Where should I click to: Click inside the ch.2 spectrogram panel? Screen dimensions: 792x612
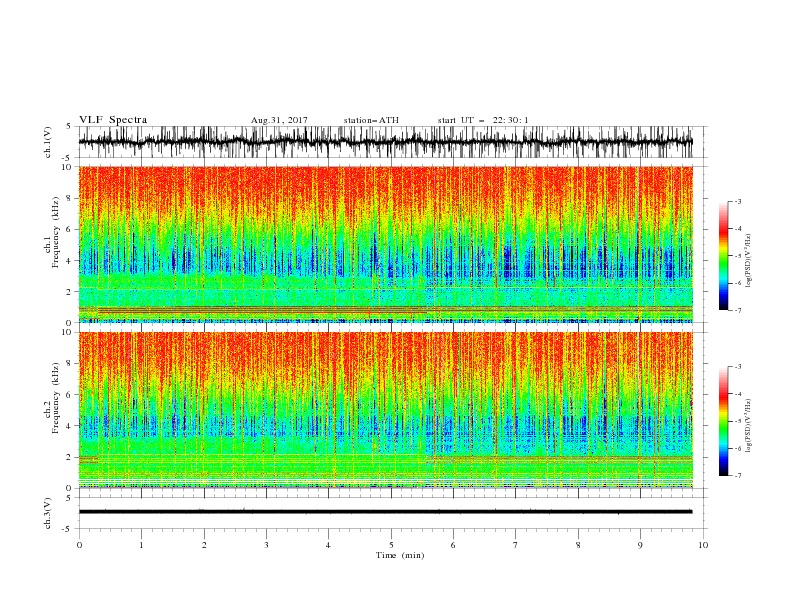click(x=385, y=410)
